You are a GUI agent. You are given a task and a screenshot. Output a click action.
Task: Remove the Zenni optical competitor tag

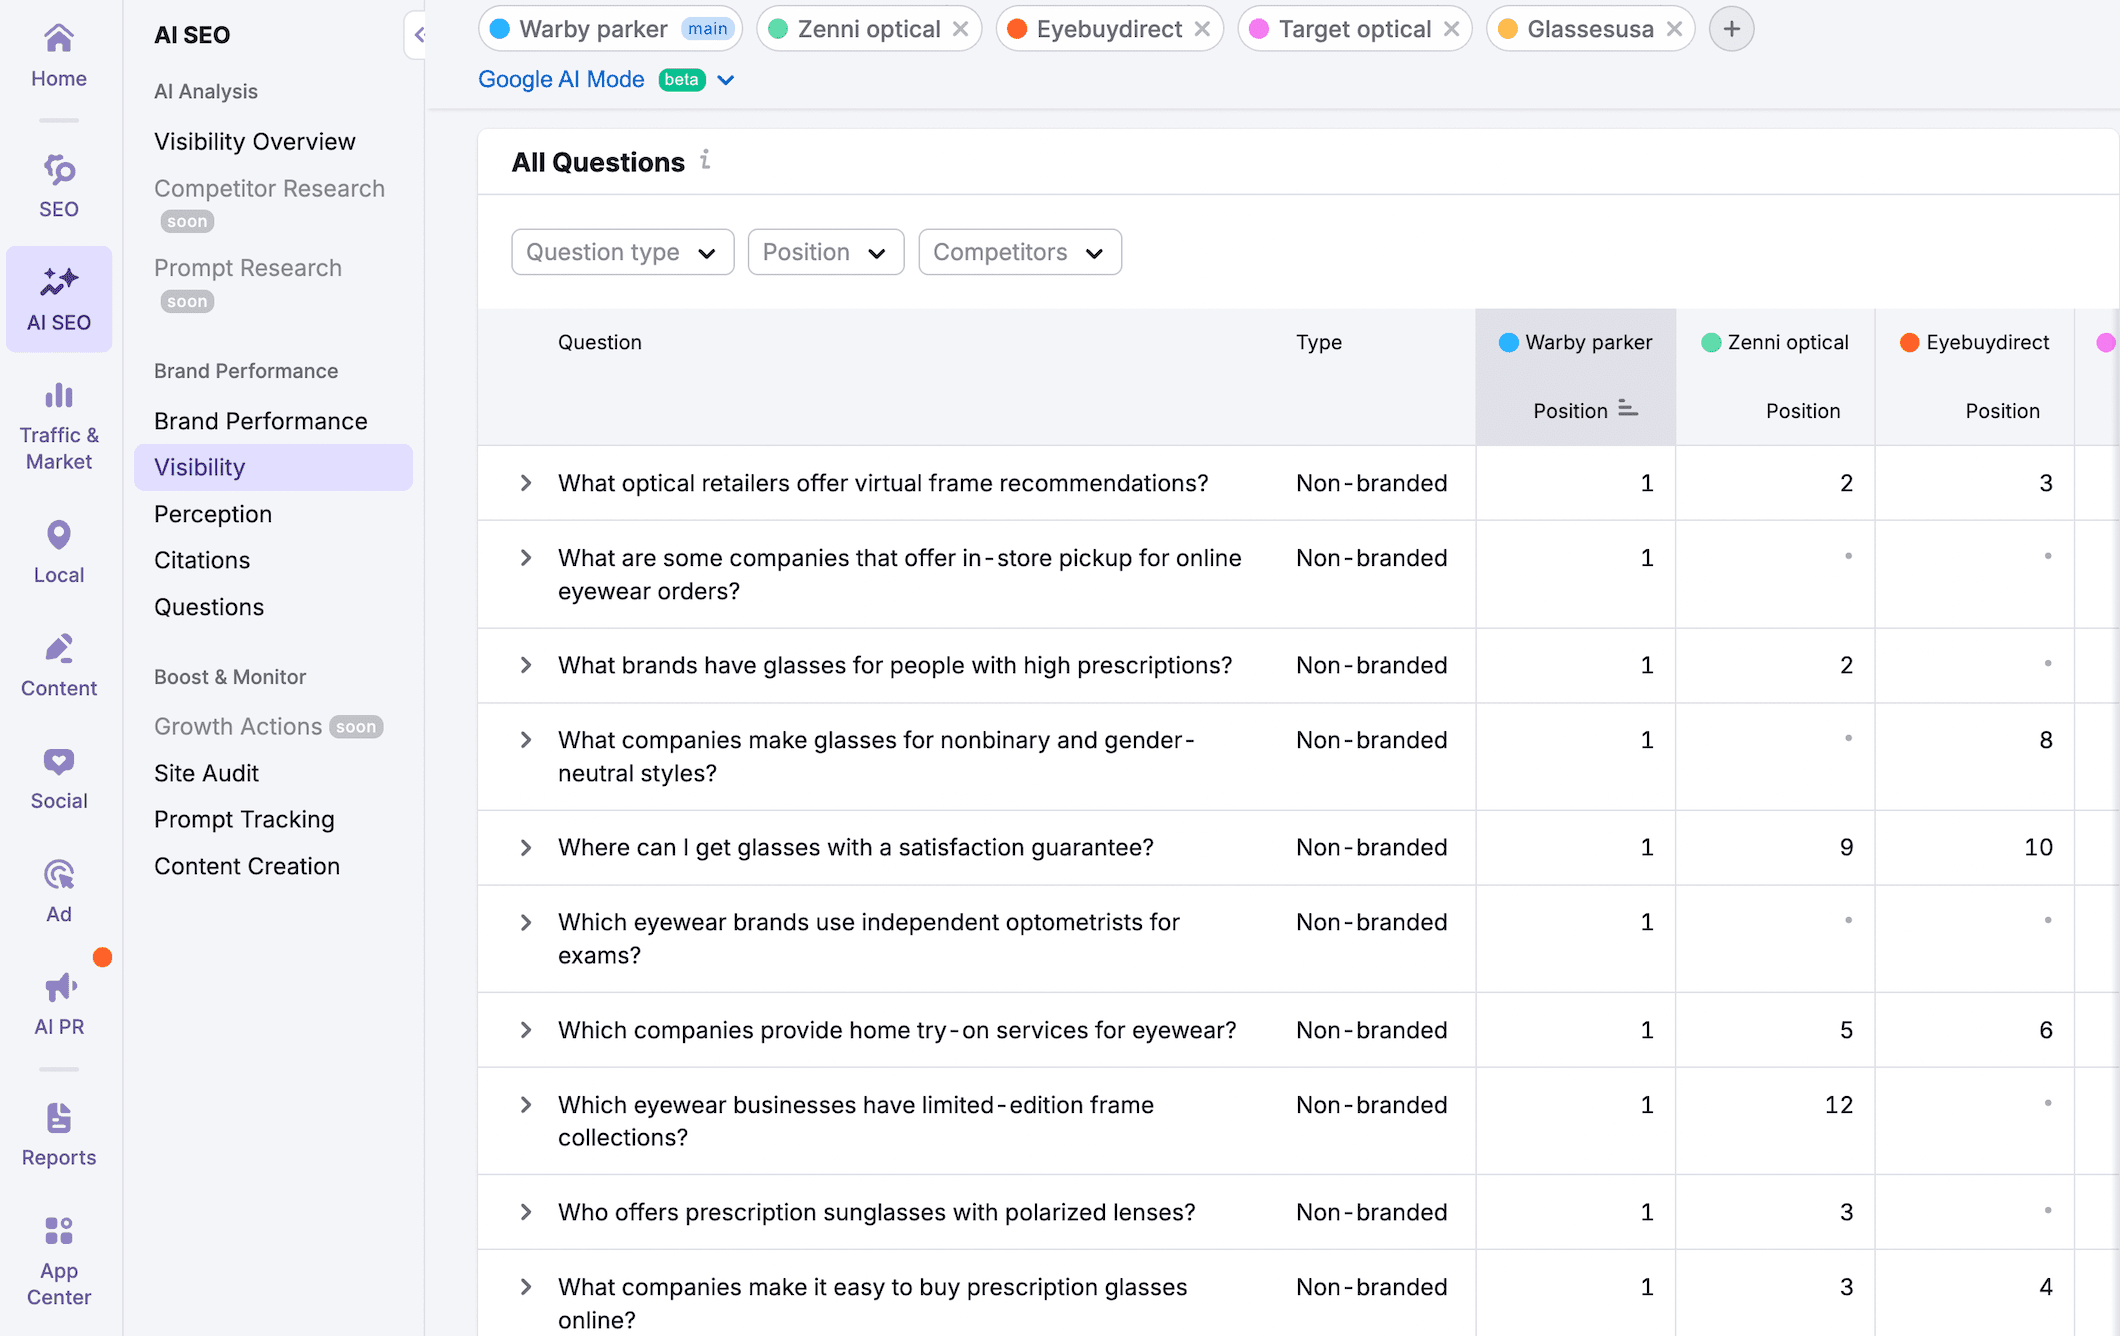pos(961,29)
